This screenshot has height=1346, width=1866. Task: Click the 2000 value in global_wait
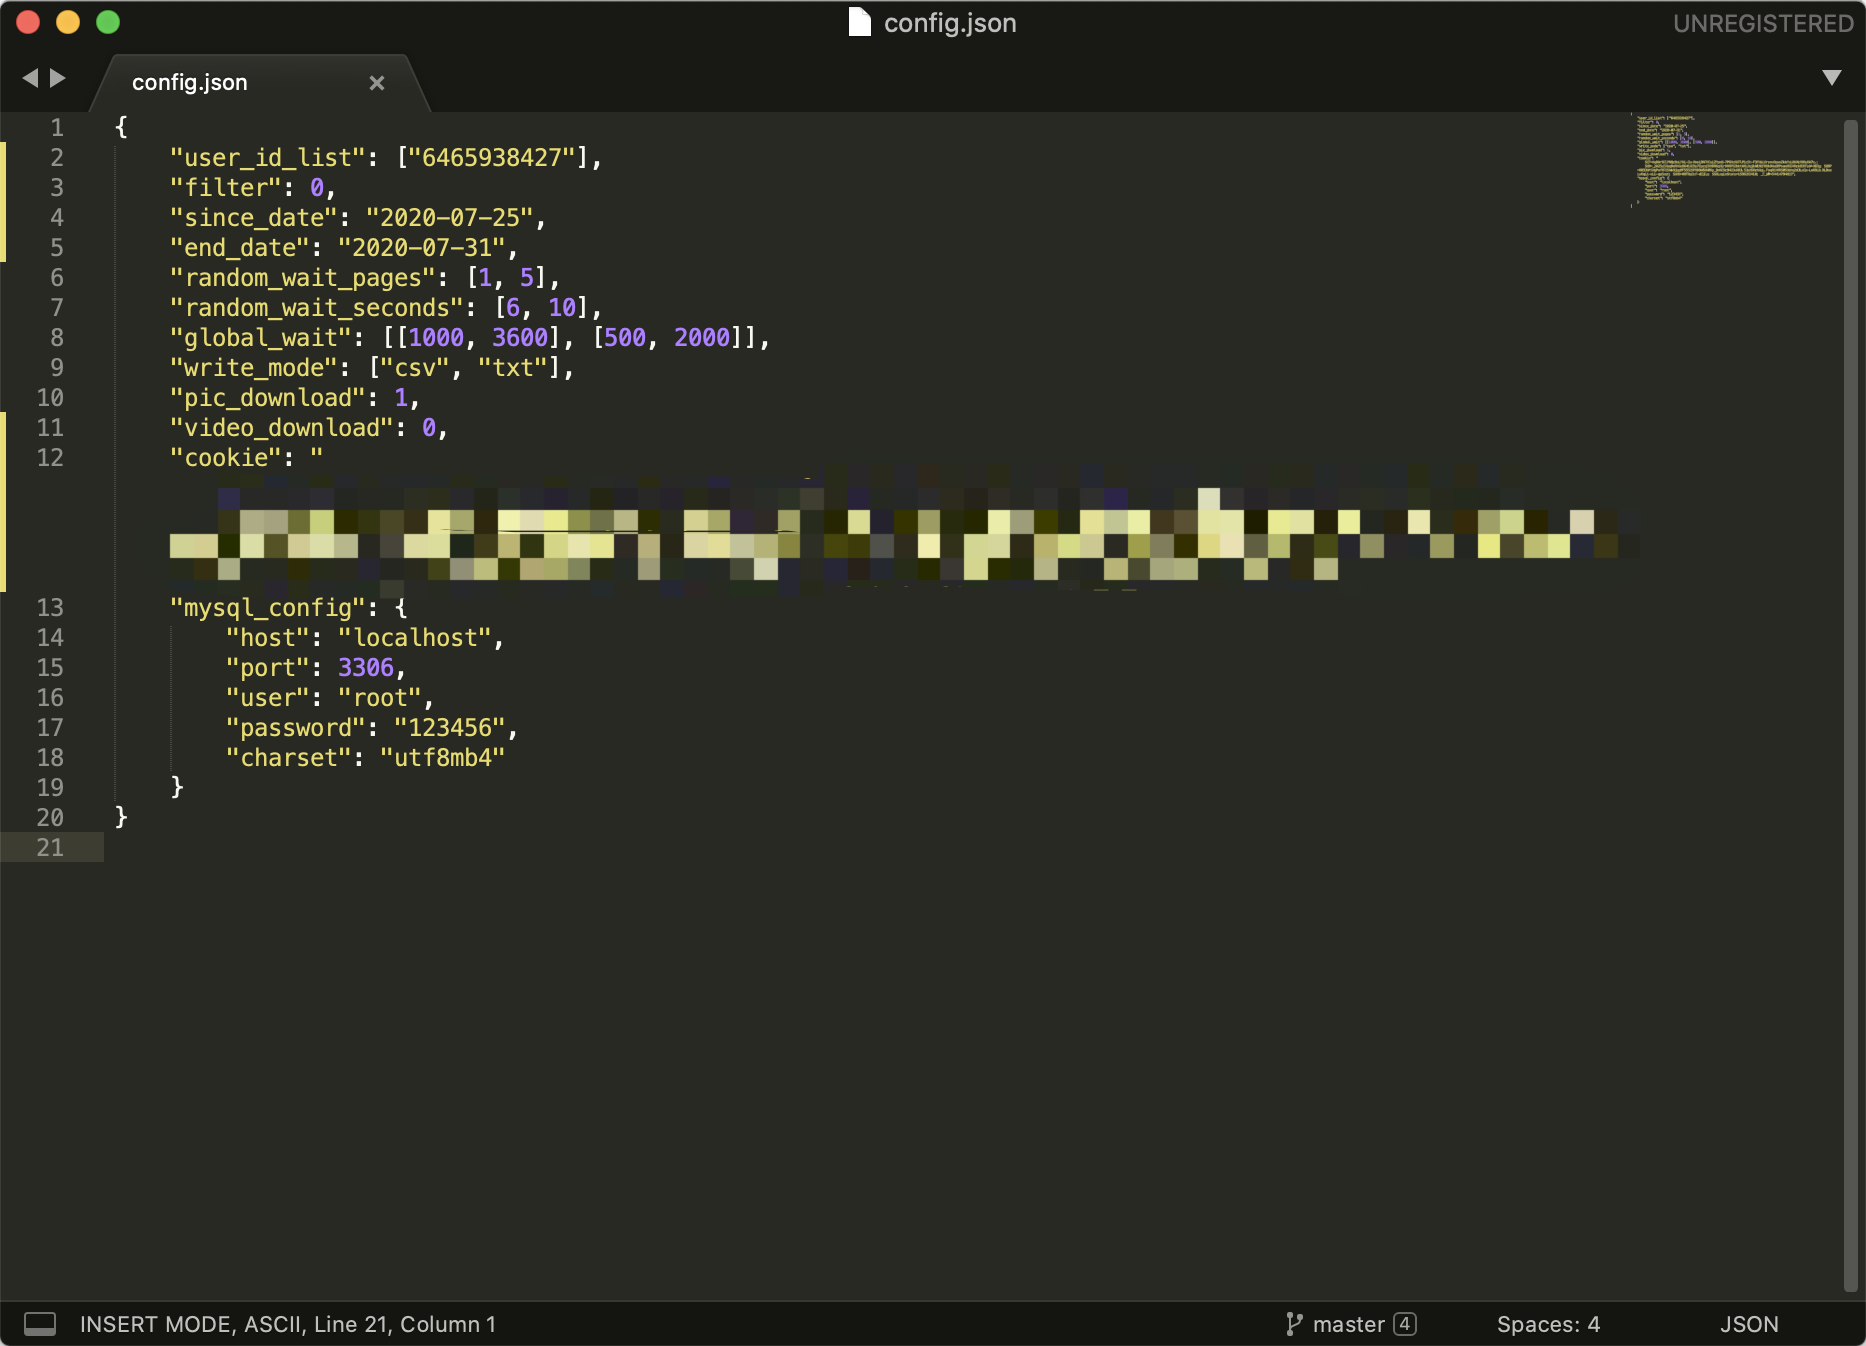702,338
